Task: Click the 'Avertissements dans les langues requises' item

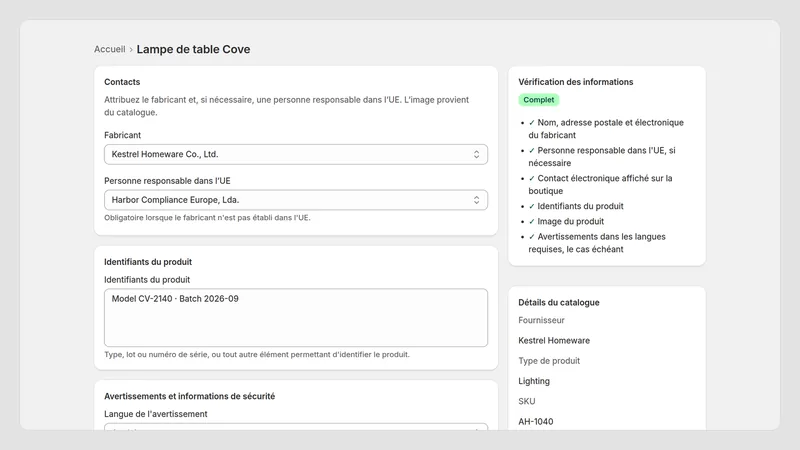Action: pyautogui.click(x=597, y=243)
